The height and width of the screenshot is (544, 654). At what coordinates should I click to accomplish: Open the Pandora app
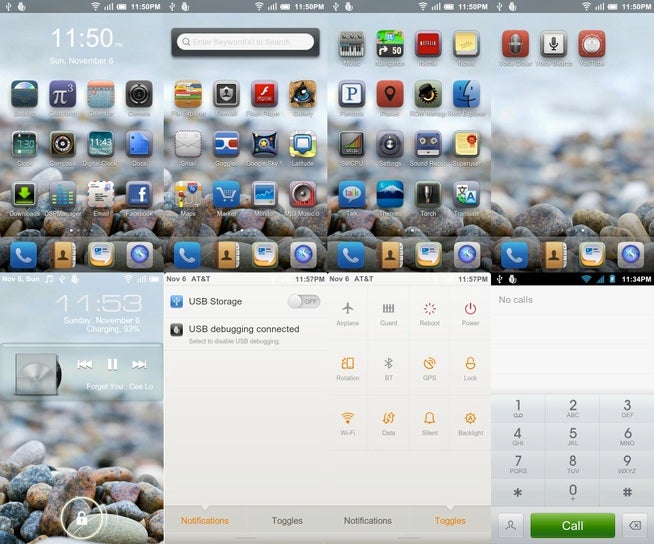tap(352, 94)
